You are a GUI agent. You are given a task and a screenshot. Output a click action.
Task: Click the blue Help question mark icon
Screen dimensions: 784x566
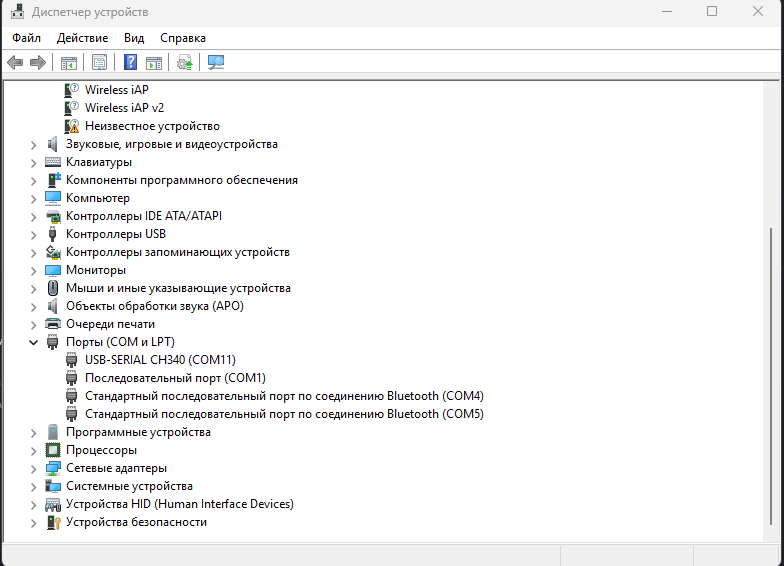[130, 62]
